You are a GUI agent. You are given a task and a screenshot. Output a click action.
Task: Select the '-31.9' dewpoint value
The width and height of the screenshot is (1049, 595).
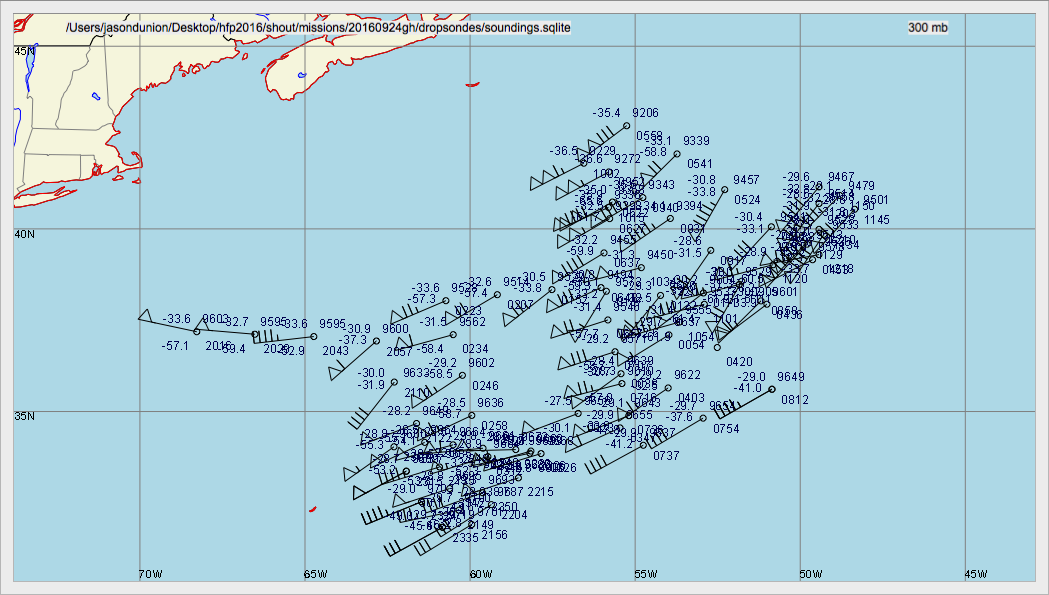pyautogui.click(x=371, y=386)
